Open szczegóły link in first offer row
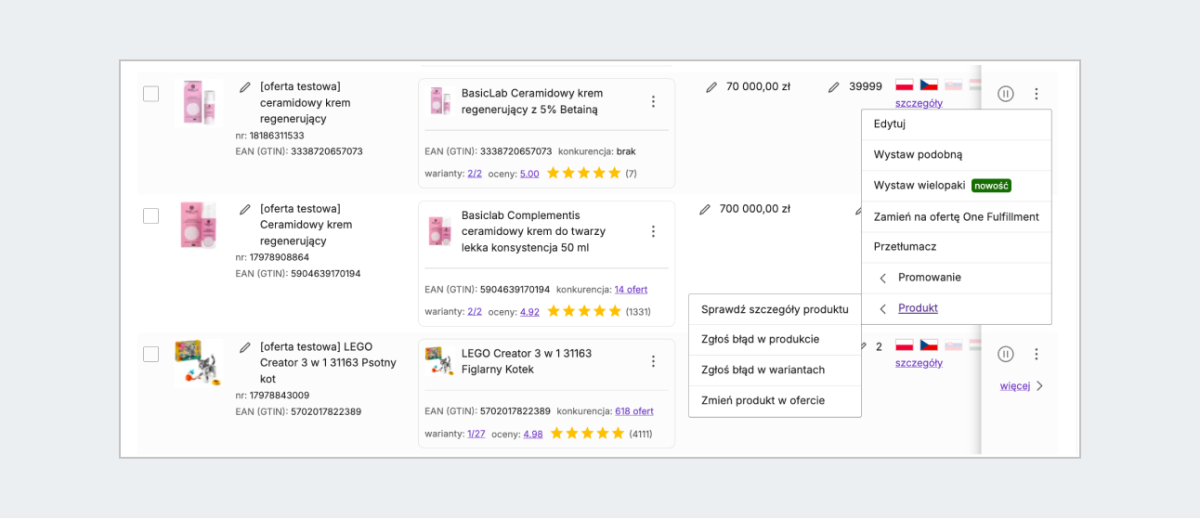 coord(919,103)
